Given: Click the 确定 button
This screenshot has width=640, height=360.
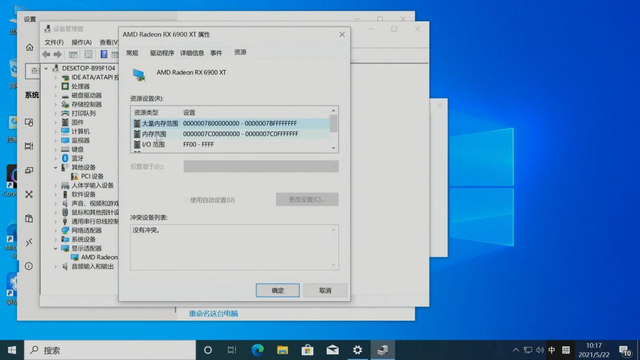Looking at the screenshot, I should (x=278, y=290).
